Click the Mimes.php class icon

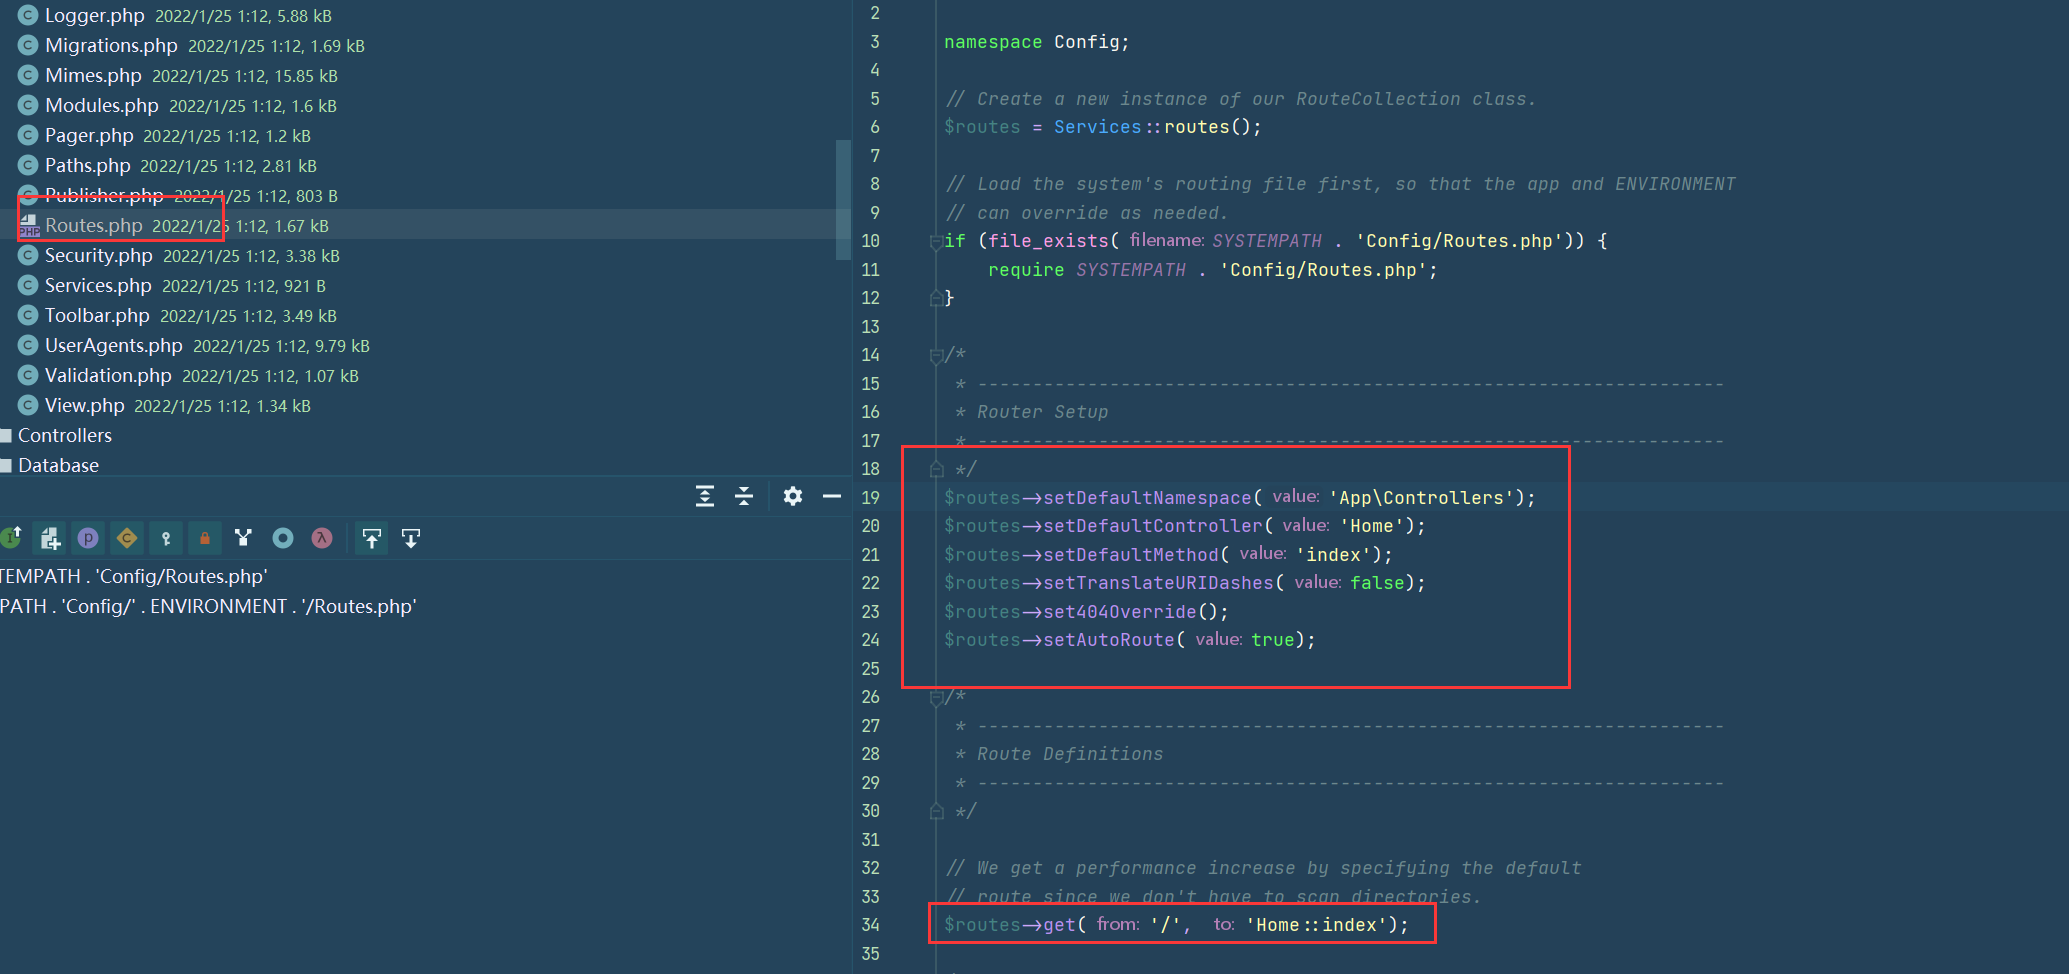point(28,75)
